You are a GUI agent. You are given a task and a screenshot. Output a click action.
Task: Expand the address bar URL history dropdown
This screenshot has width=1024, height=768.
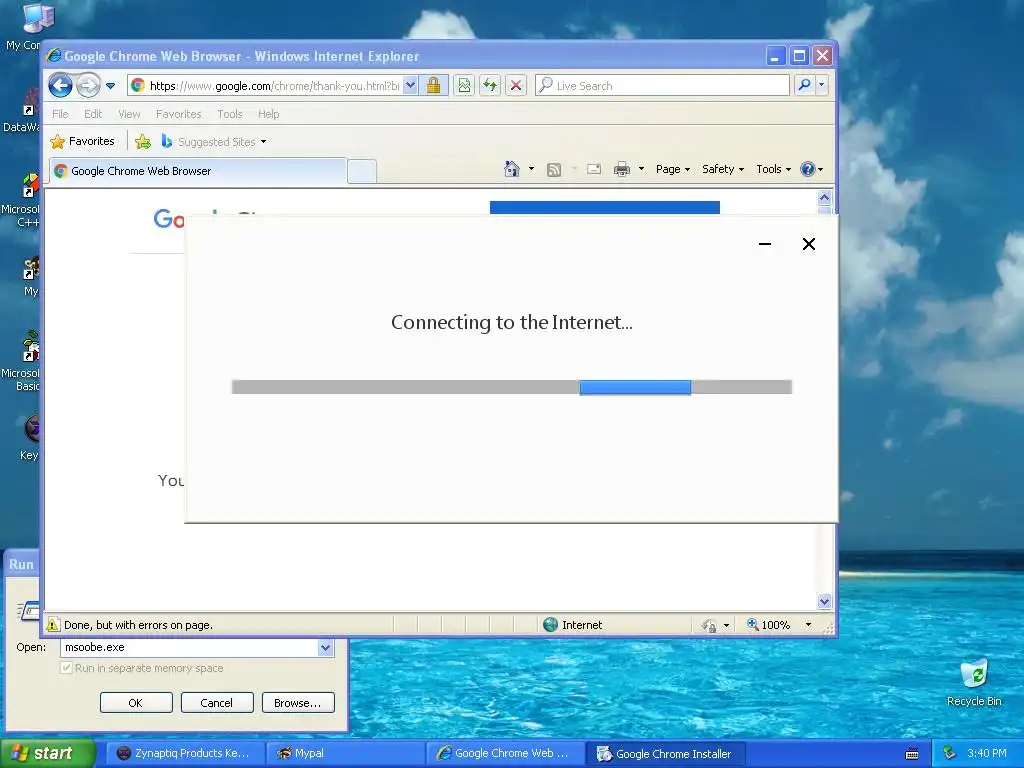(x=410, y=86)
